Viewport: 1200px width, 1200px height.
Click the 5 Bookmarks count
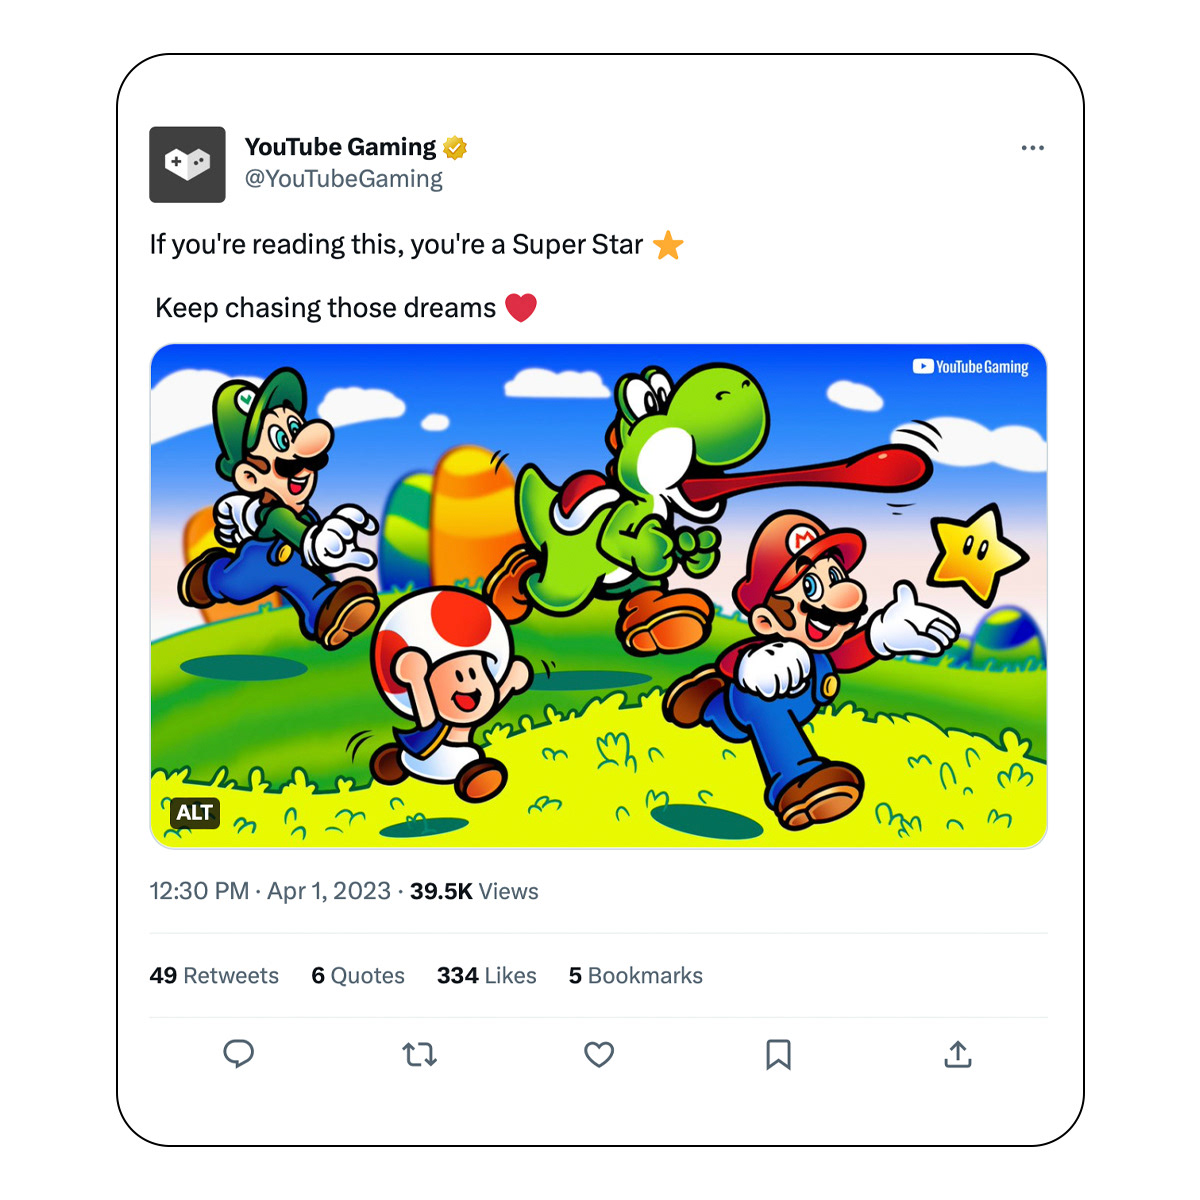635,975
